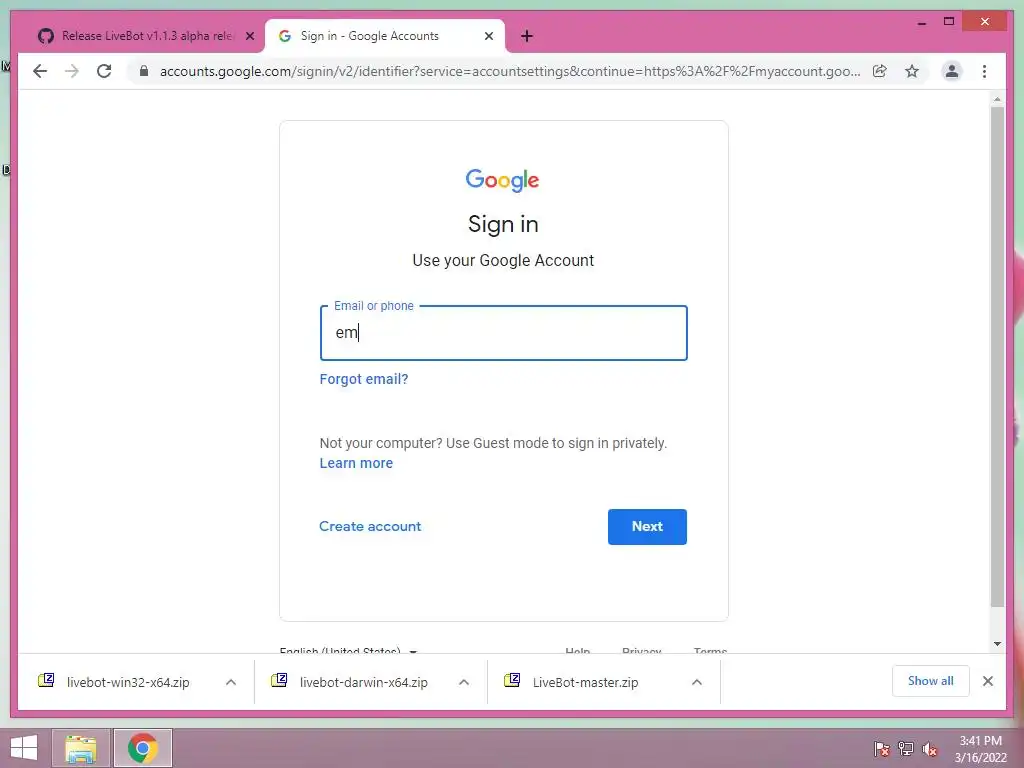1024x768 pixels.
Task: Expand options for LiveBot-master.zip download
Action: pos(697,682)
